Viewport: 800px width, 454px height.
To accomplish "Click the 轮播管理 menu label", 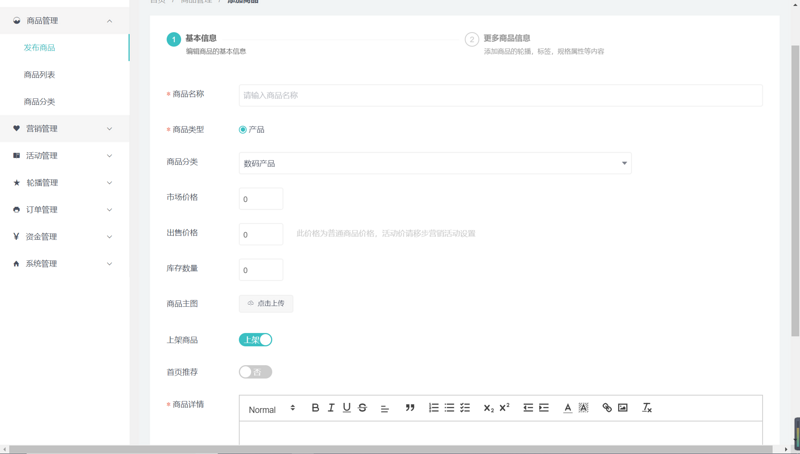I will 42,183.
